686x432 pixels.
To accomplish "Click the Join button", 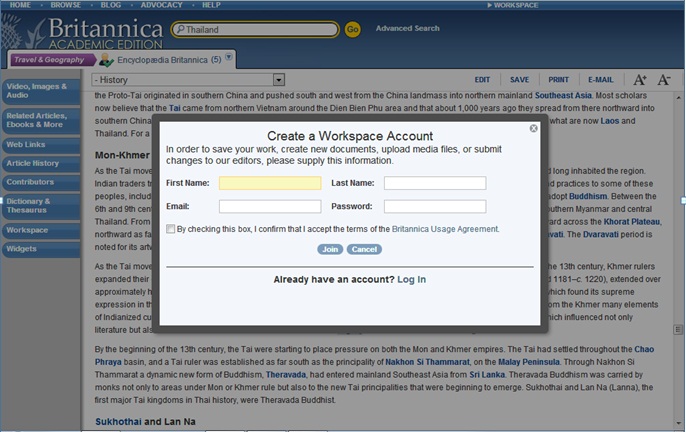I will pos(330,249).
